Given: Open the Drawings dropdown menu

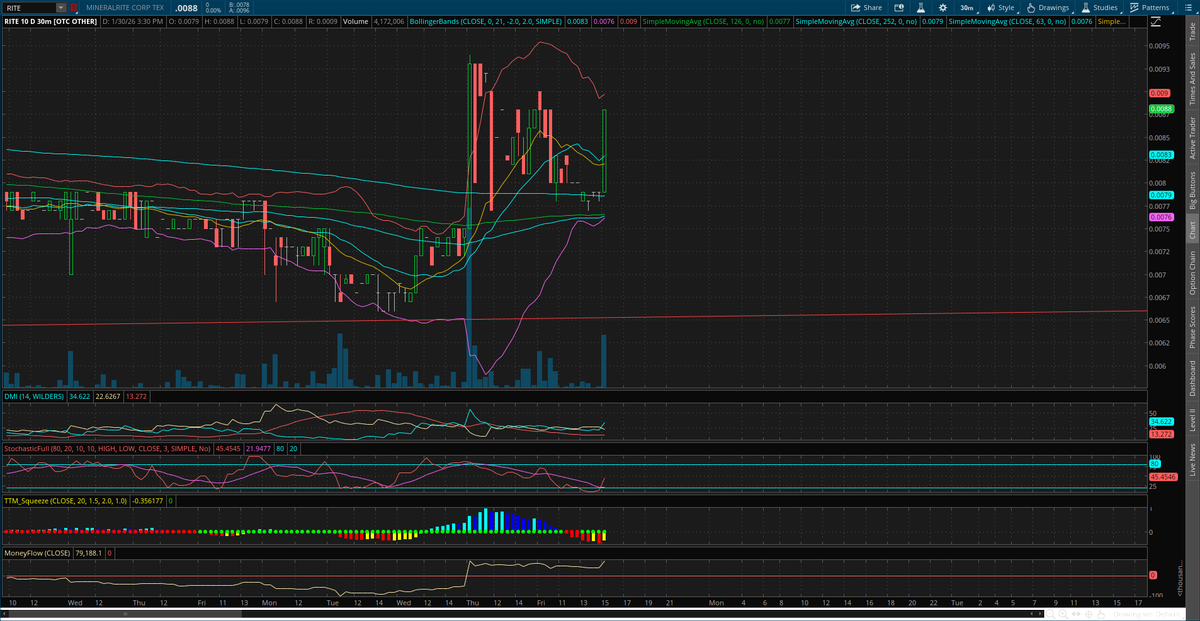Looking at the screenshot, I should (1049, 7).
